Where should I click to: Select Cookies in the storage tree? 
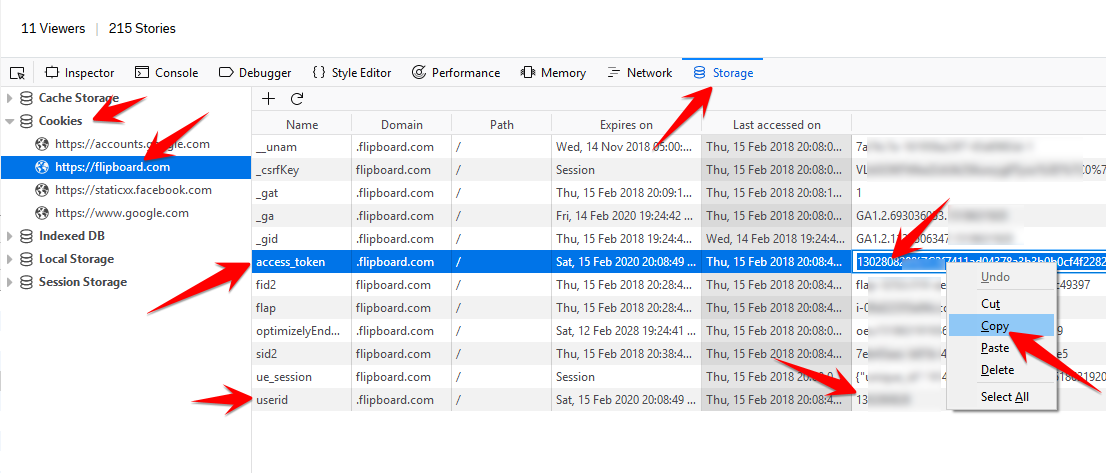(x=60, y=121)
